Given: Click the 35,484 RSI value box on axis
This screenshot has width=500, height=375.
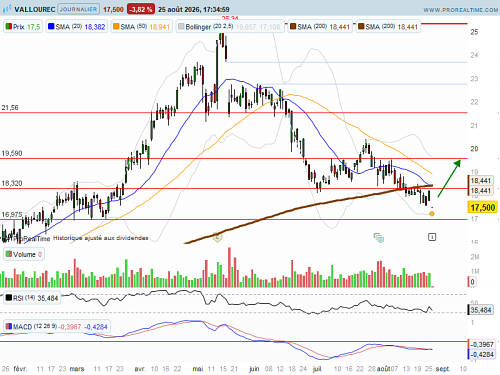Looking at the screenshot, I should click(x=481, y=310).
